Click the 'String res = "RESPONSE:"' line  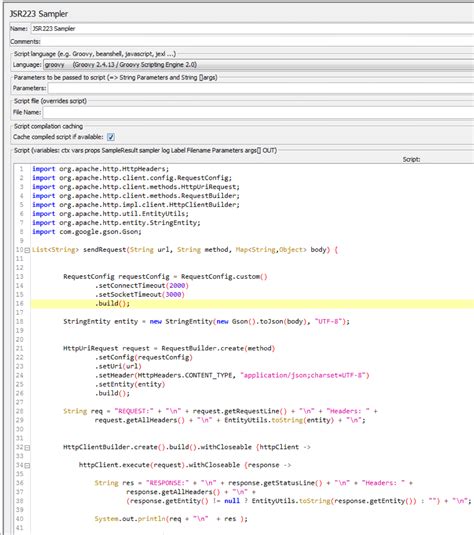click(254, 483)
